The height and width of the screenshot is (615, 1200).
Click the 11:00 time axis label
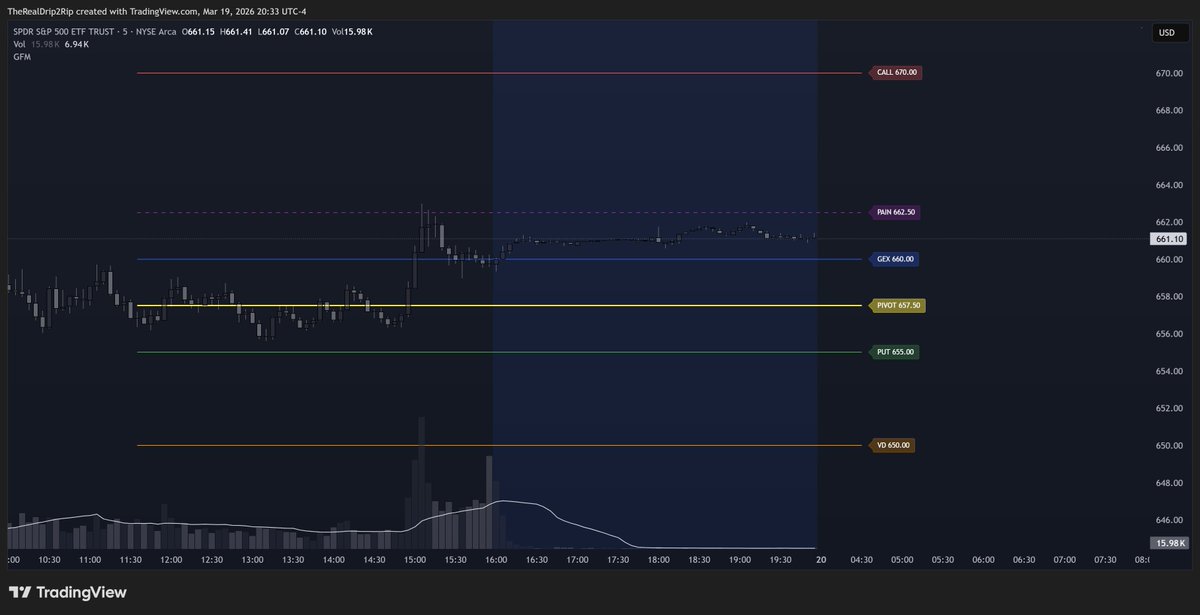90,560
